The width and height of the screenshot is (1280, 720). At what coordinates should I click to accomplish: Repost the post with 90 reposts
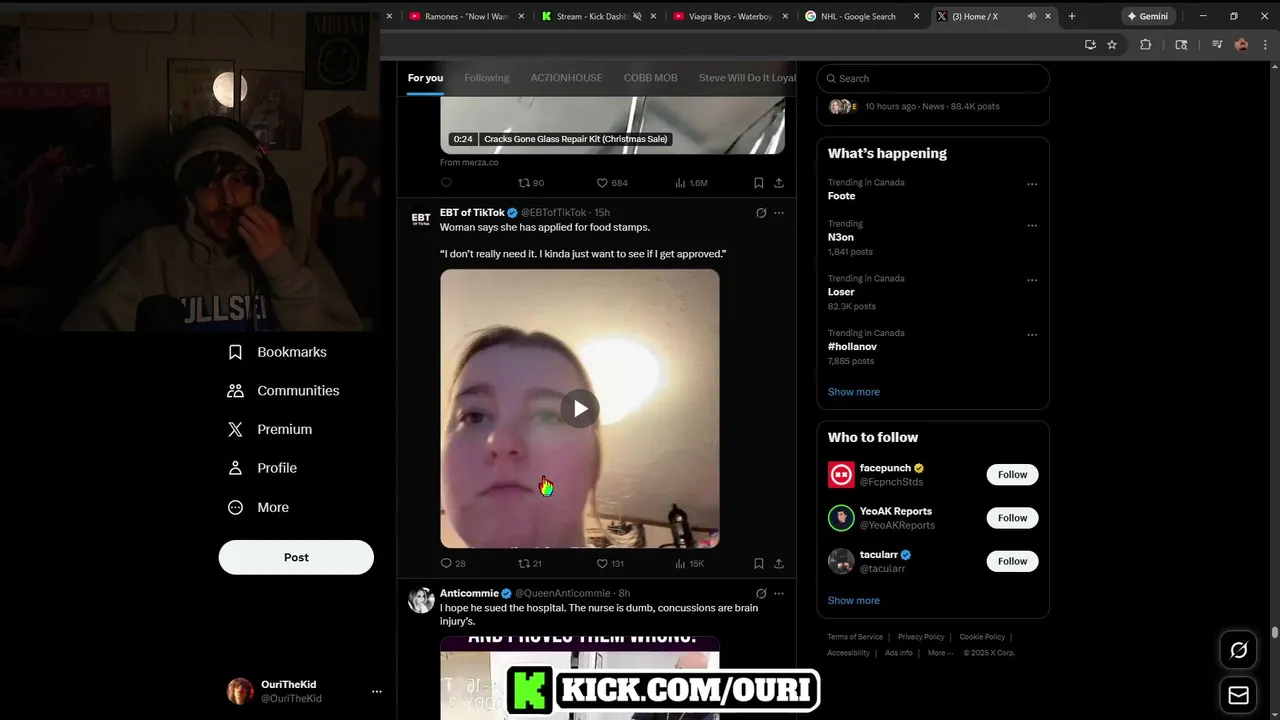[x=531, y=183]
